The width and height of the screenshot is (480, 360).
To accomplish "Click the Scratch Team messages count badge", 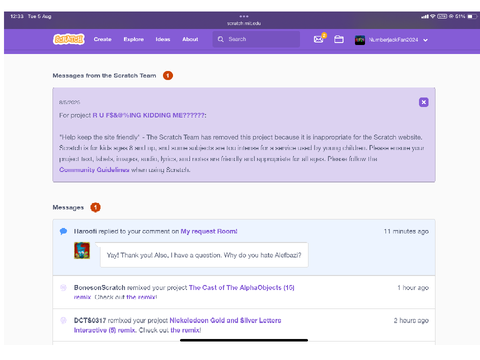I will [168, 76].
